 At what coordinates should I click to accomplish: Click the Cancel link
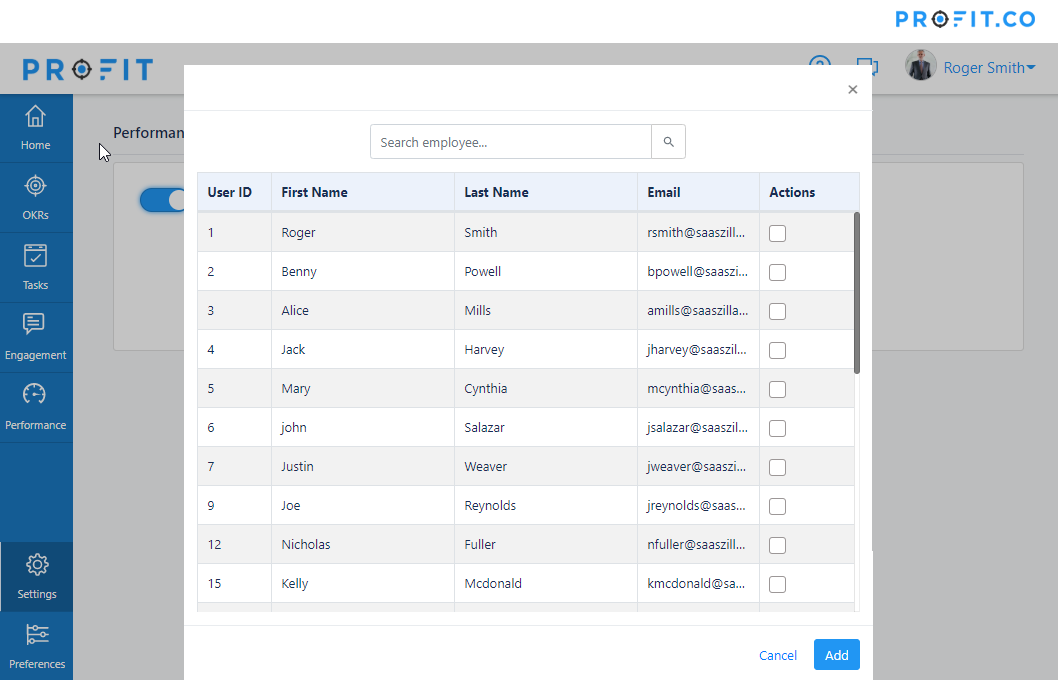(777, 655)
